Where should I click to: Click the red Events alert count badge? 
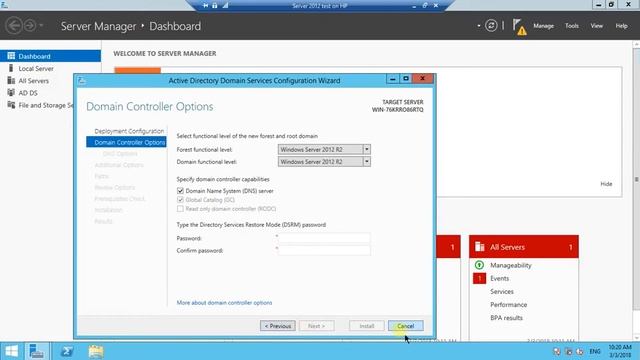tap(480, 278)
